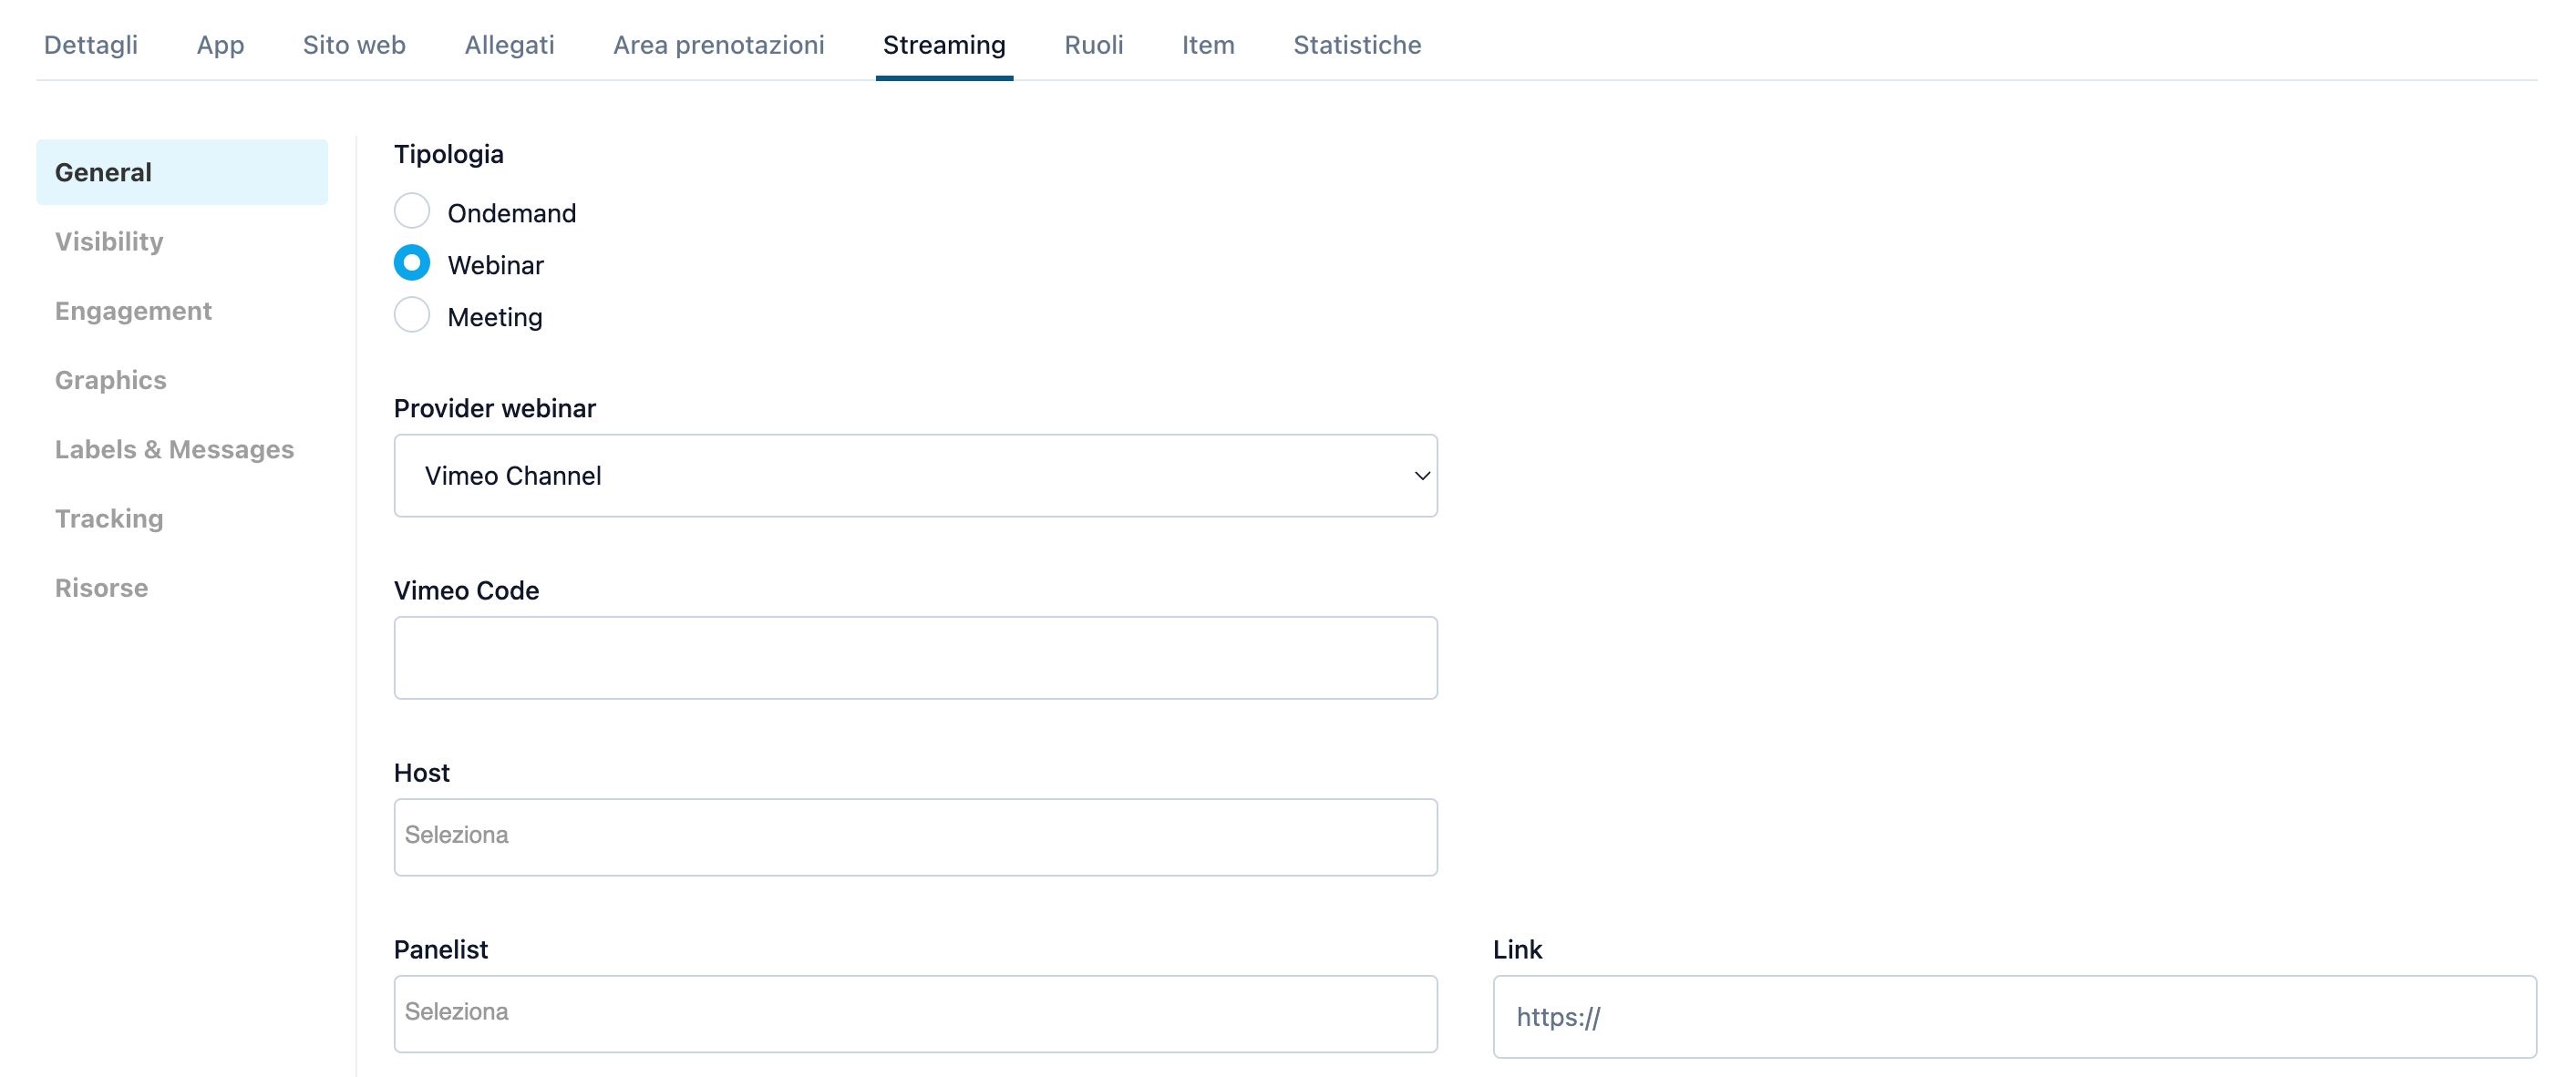
Task: Select General in the sidebar
Action: [182, 173]
